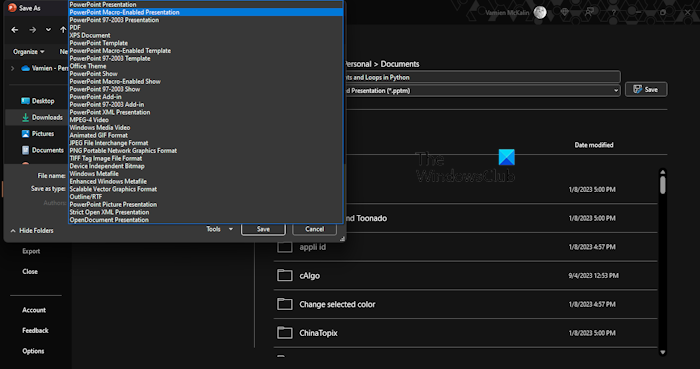The width and height of the screenshot is (700, 369).
Task: Click Save button in PowerPoint backstage
Action: 646,90
